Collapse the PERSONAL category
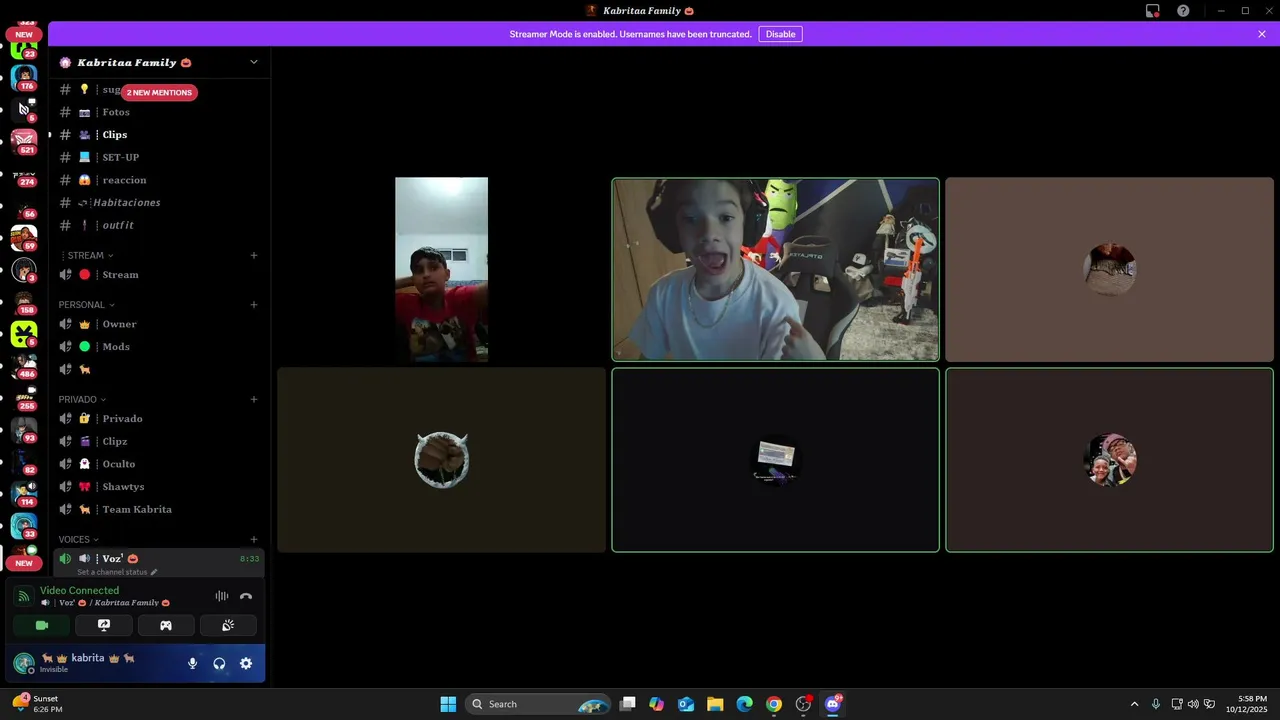The height and width of the screenshot is (720, 1280). click(87, 305)
